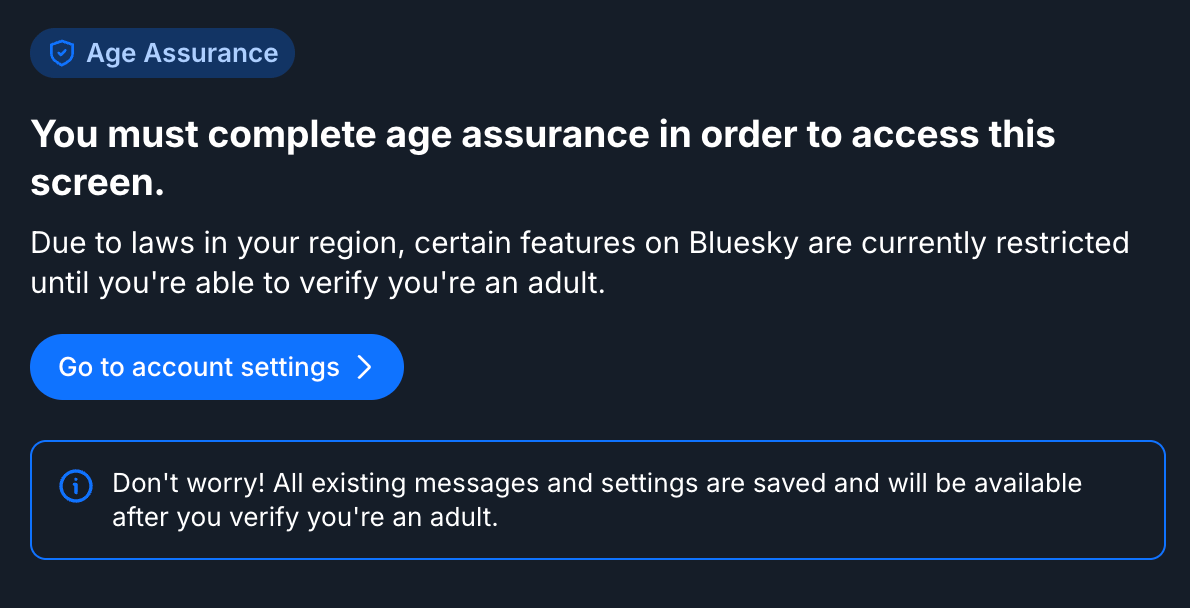
Task: Click the right chevron inside the blue button
Action: tap(365, 367)
